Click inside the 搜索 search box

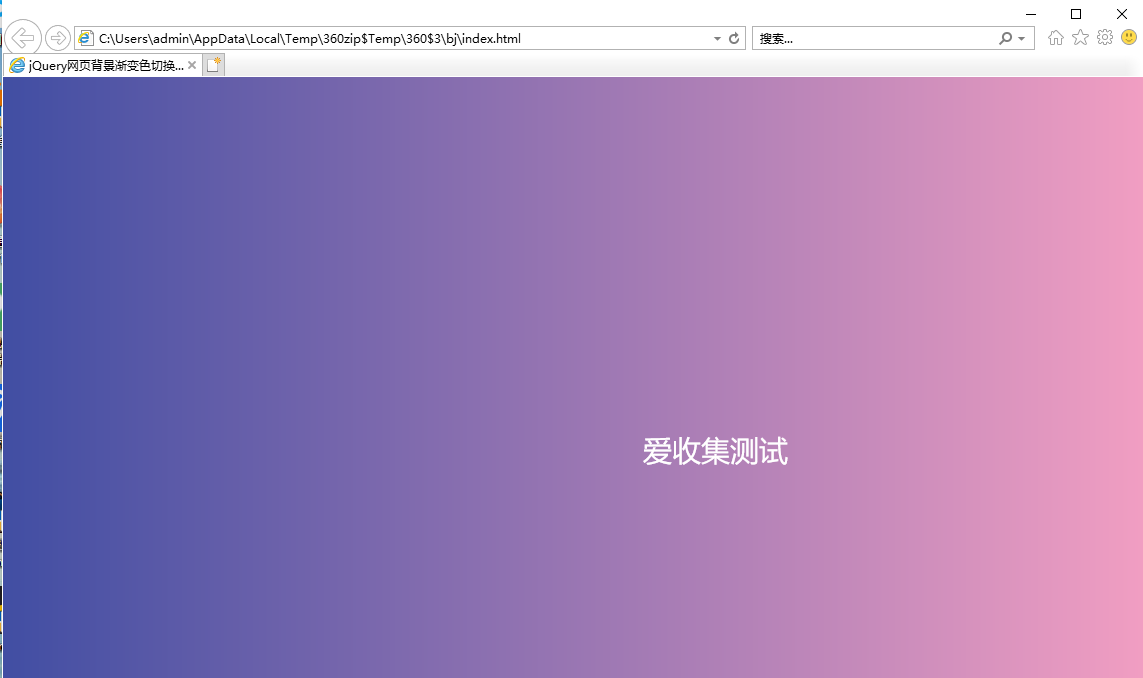click(880, 38)
